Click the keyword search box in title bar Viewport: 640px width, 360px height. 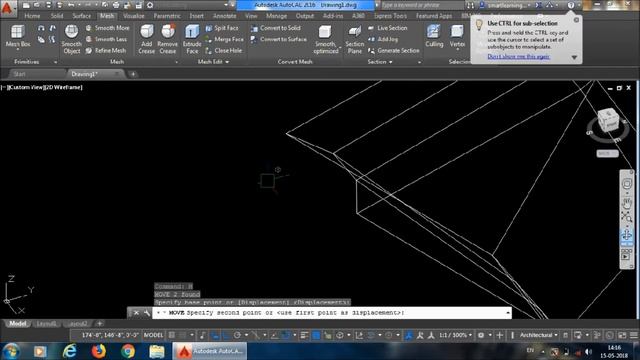[422, 5]
